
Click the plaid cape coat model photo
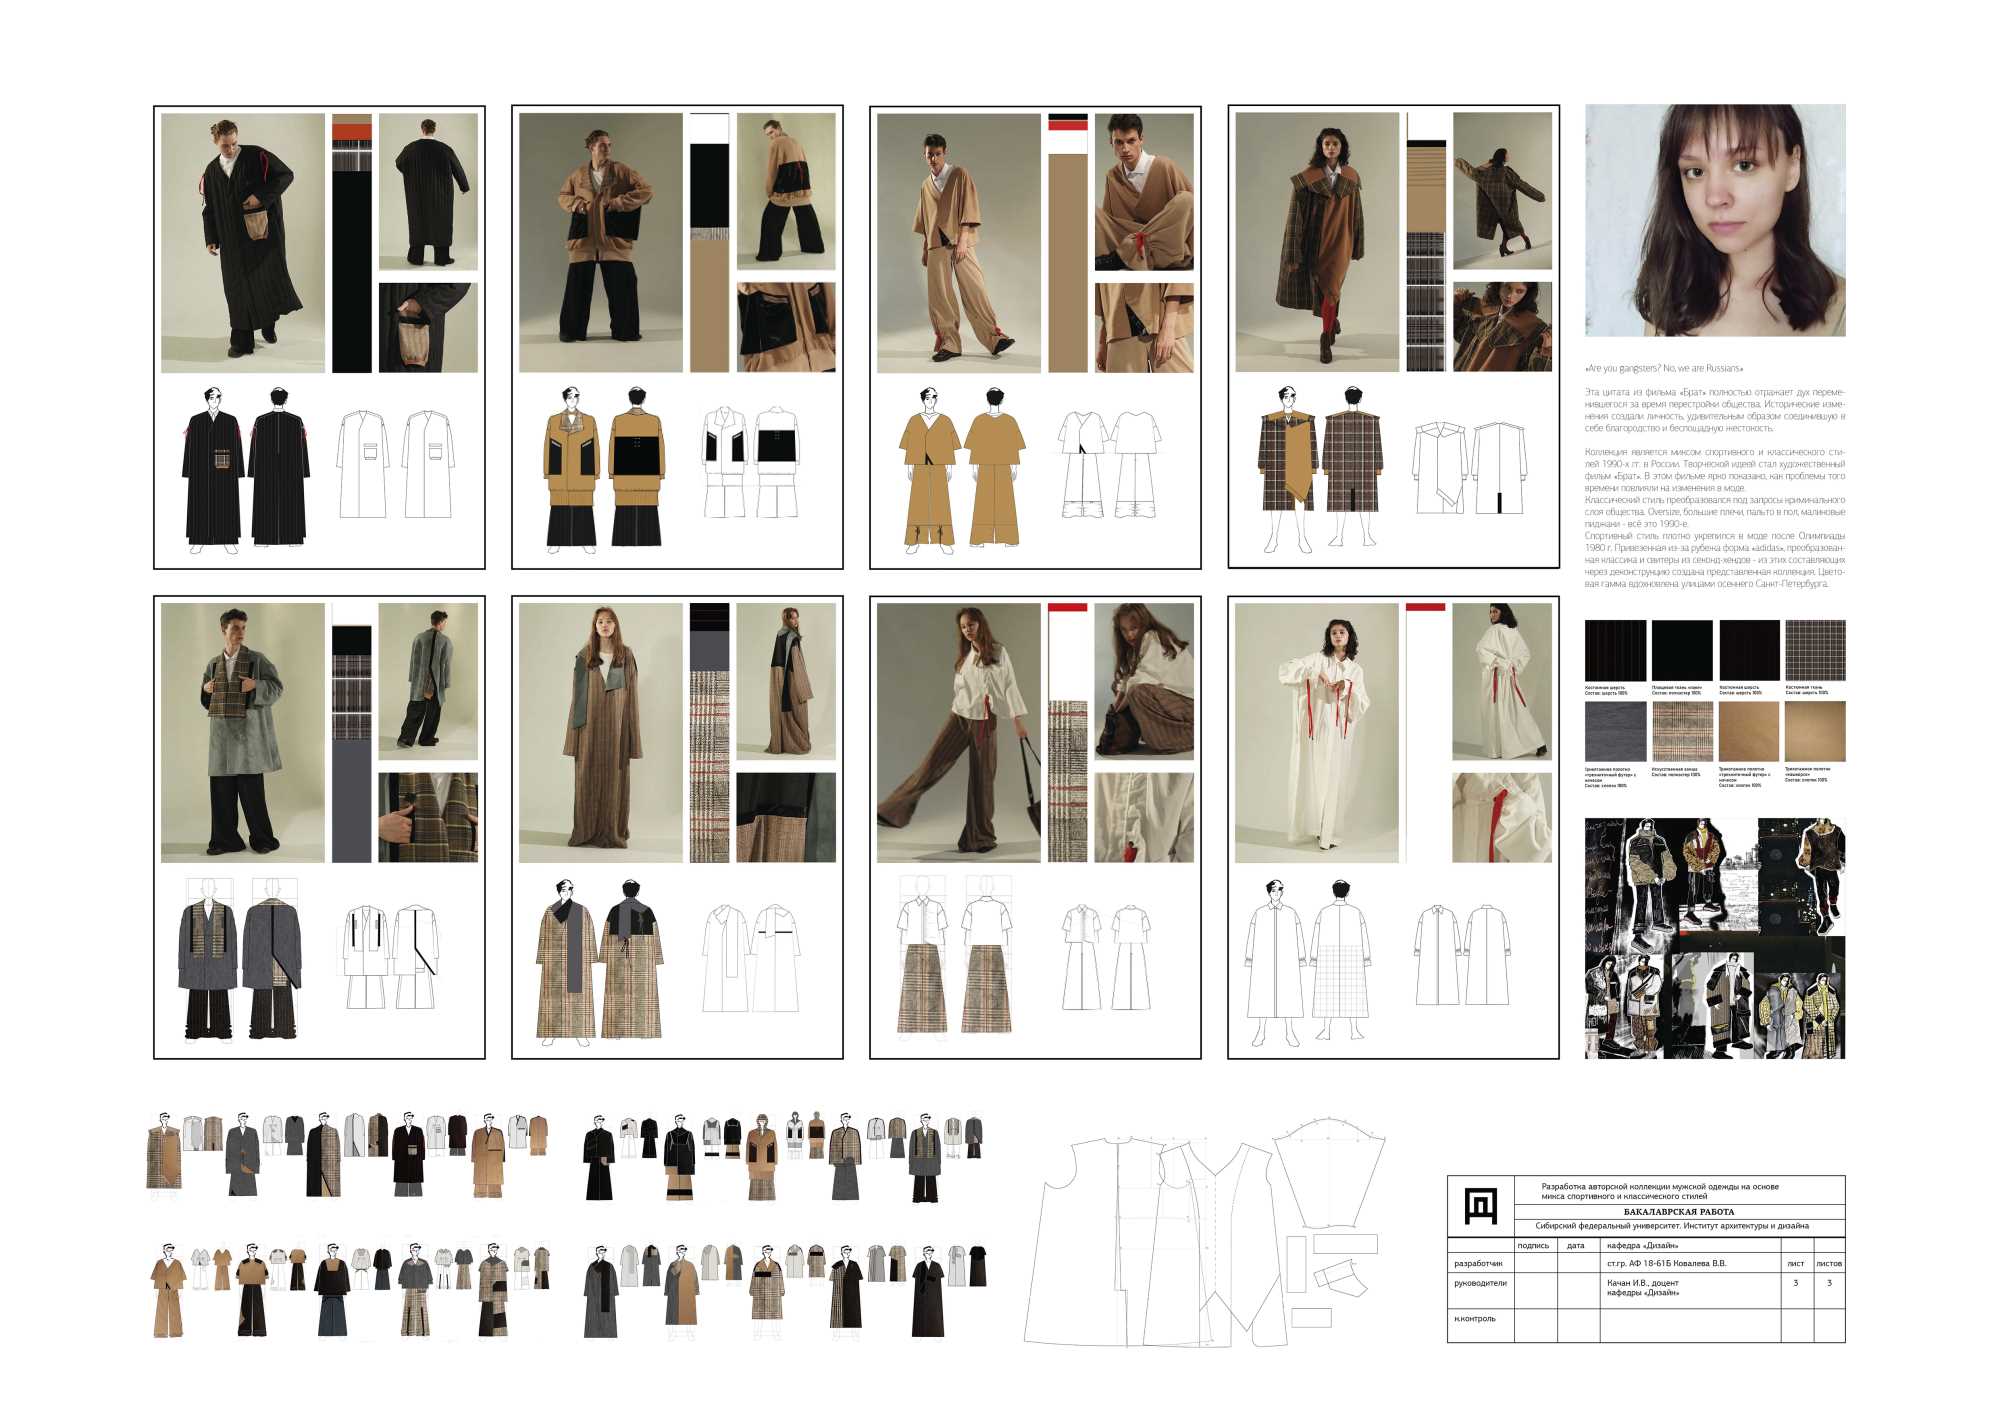click(x=1316, y=243)
